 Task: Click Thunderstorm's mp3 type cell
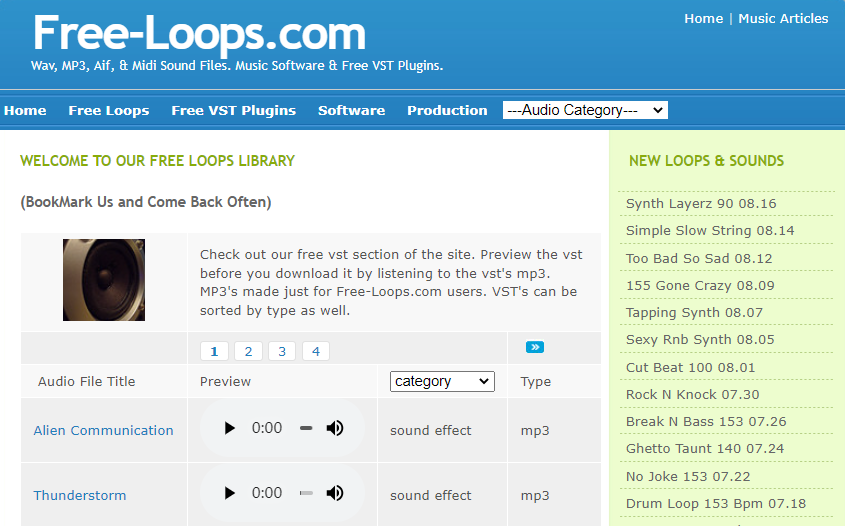(535, 496)
